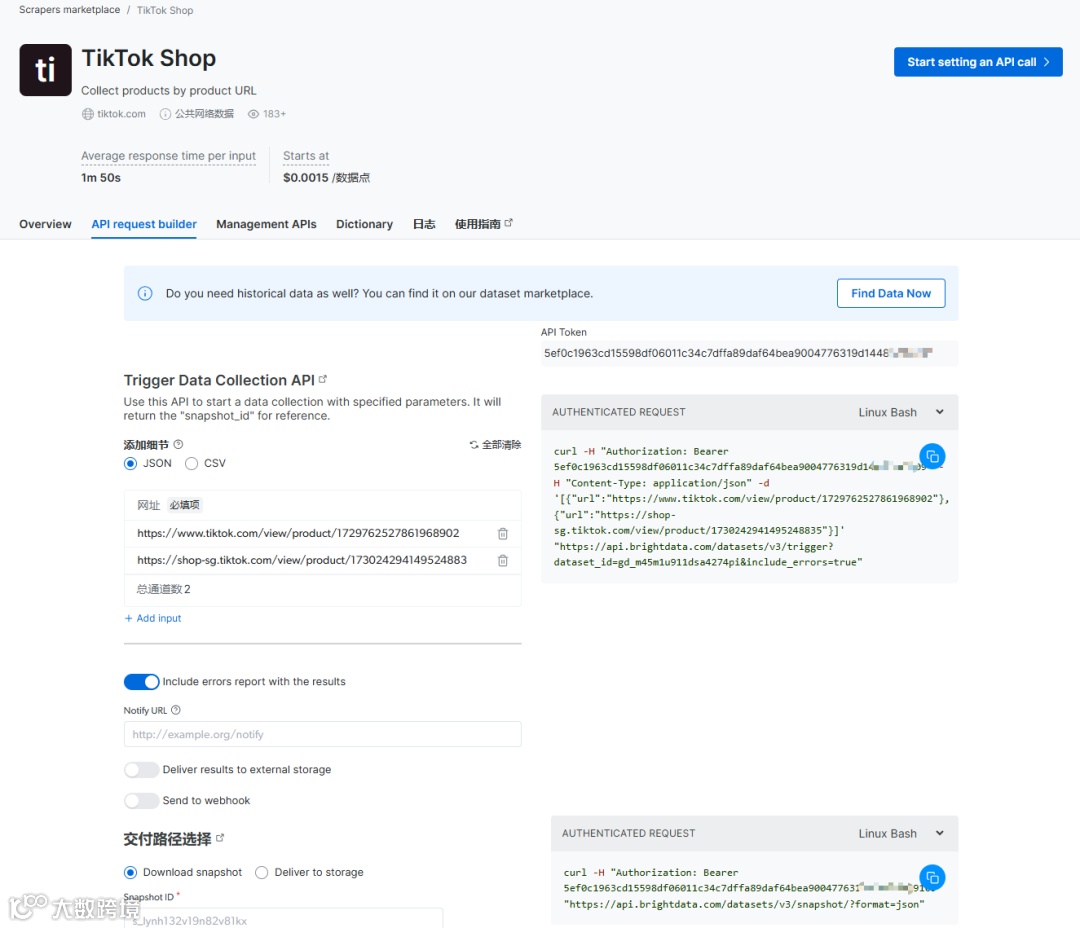The height and width of the screenshot is (928, 1080).
Task: Delete the www.tiktok.com product URL row
Action: (x=503, y=534)
